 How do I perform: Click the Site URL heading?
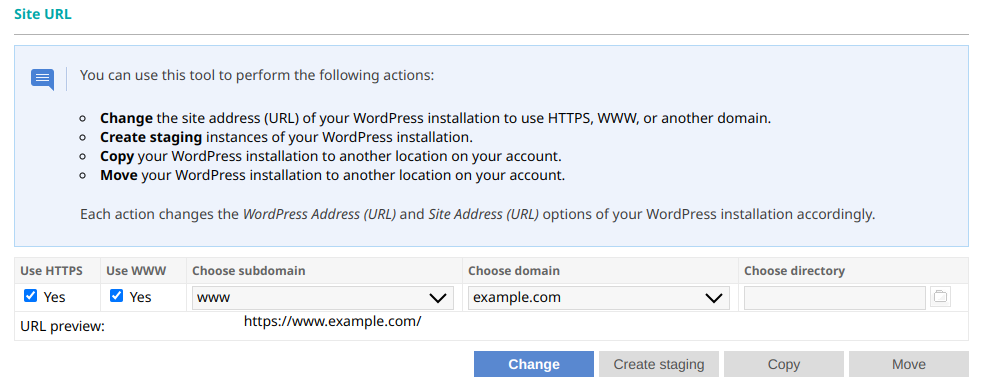coord(43,14)
